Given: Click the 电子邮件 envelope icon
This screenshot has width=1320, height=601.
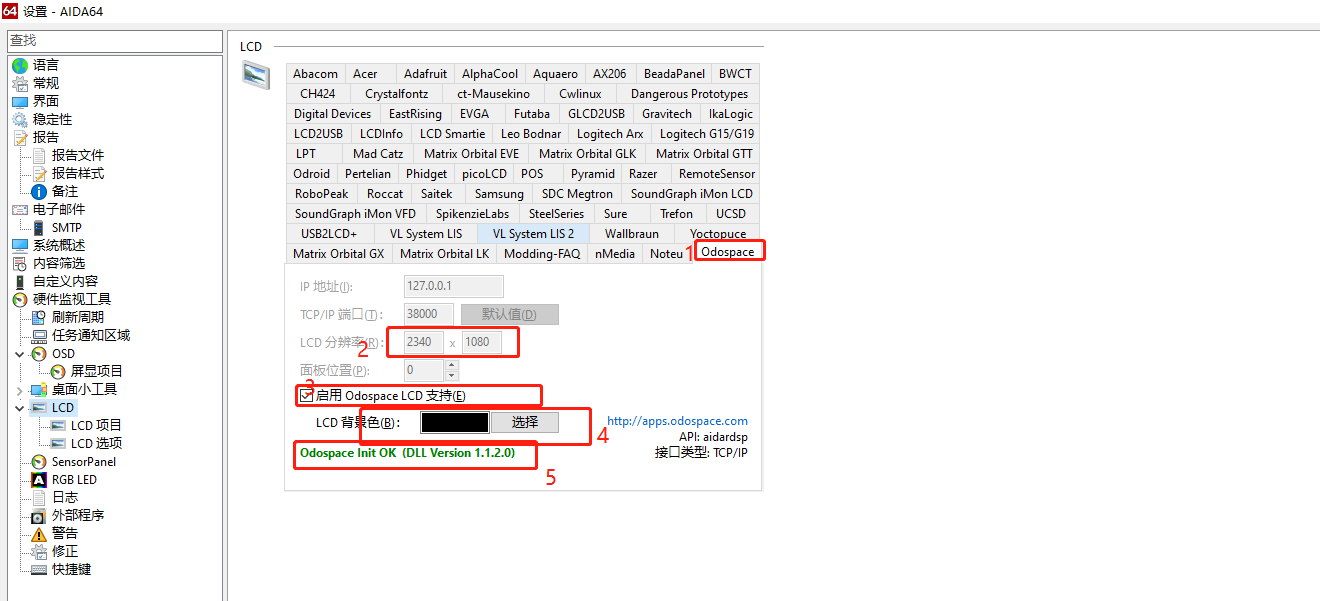Looking at the screenshot, I should pos(20,209).
